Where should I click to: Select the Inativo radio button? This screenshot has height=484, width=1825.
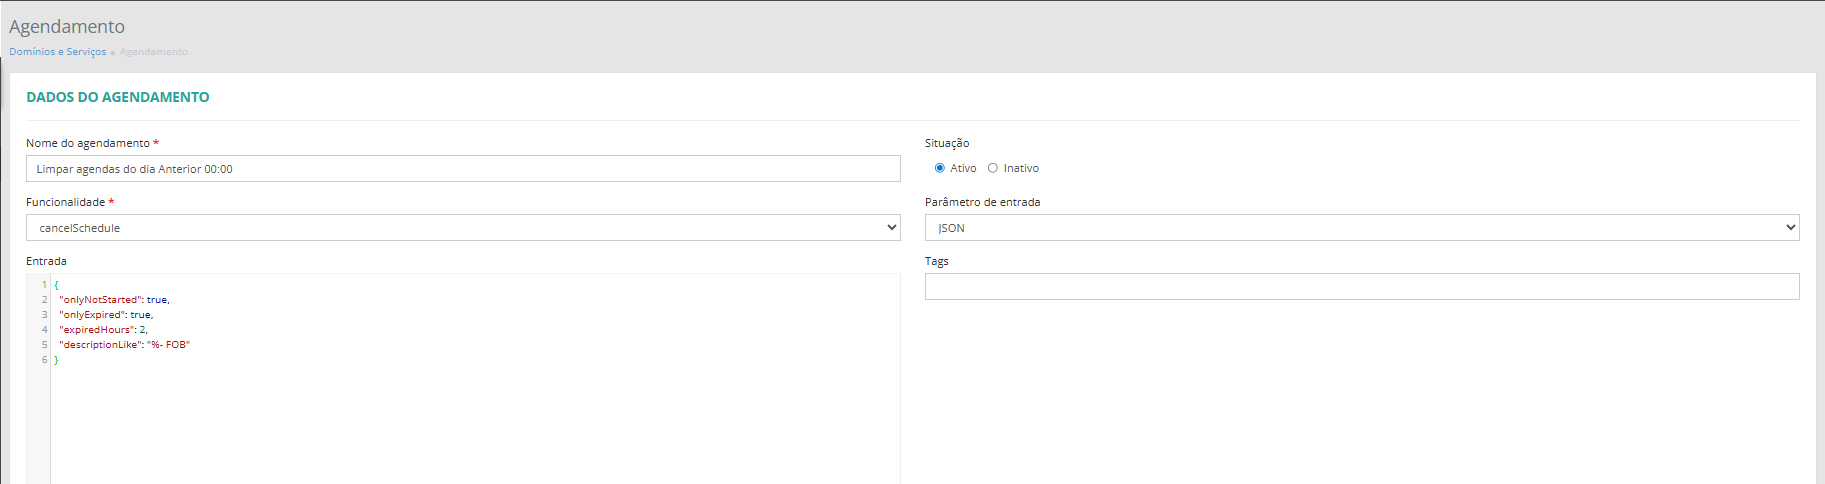pos(993,168)
